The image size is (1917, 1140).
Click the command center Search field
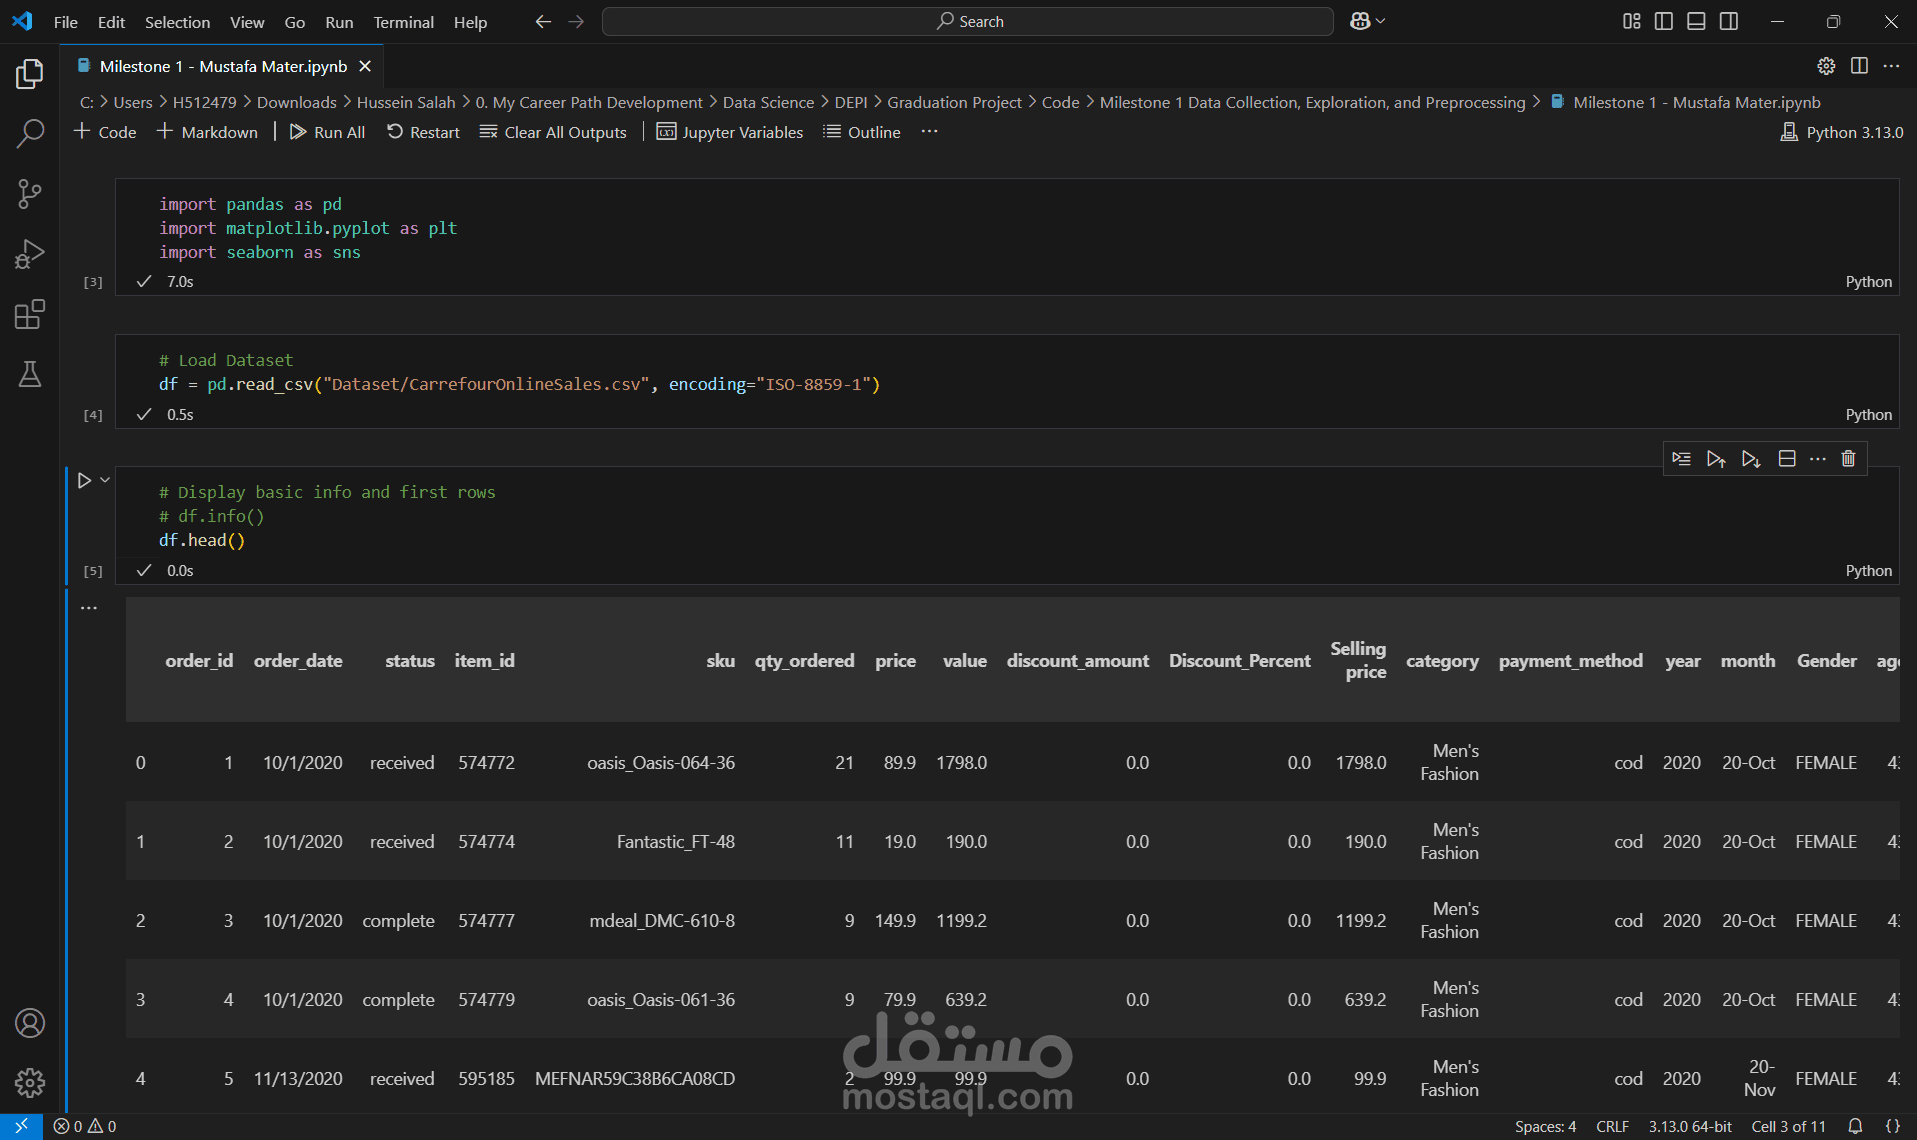pos(968,21)
